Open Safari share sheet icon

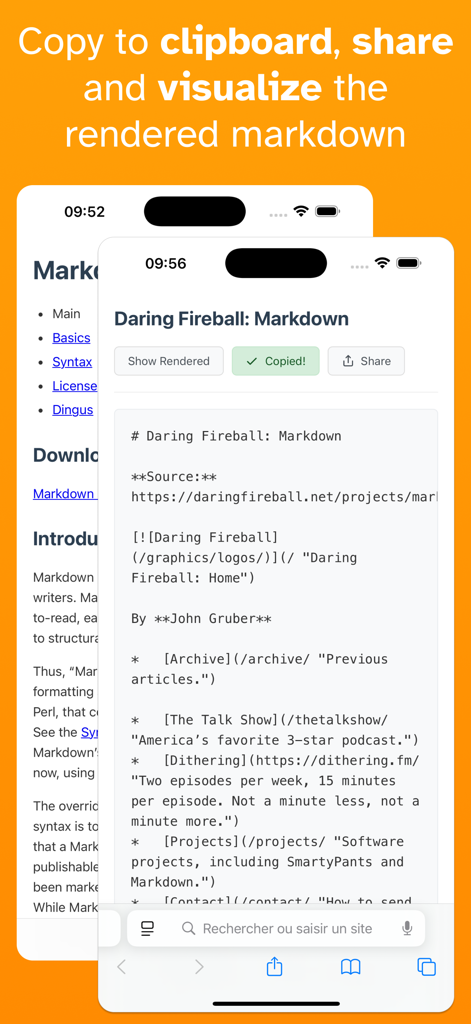(275, 967)
